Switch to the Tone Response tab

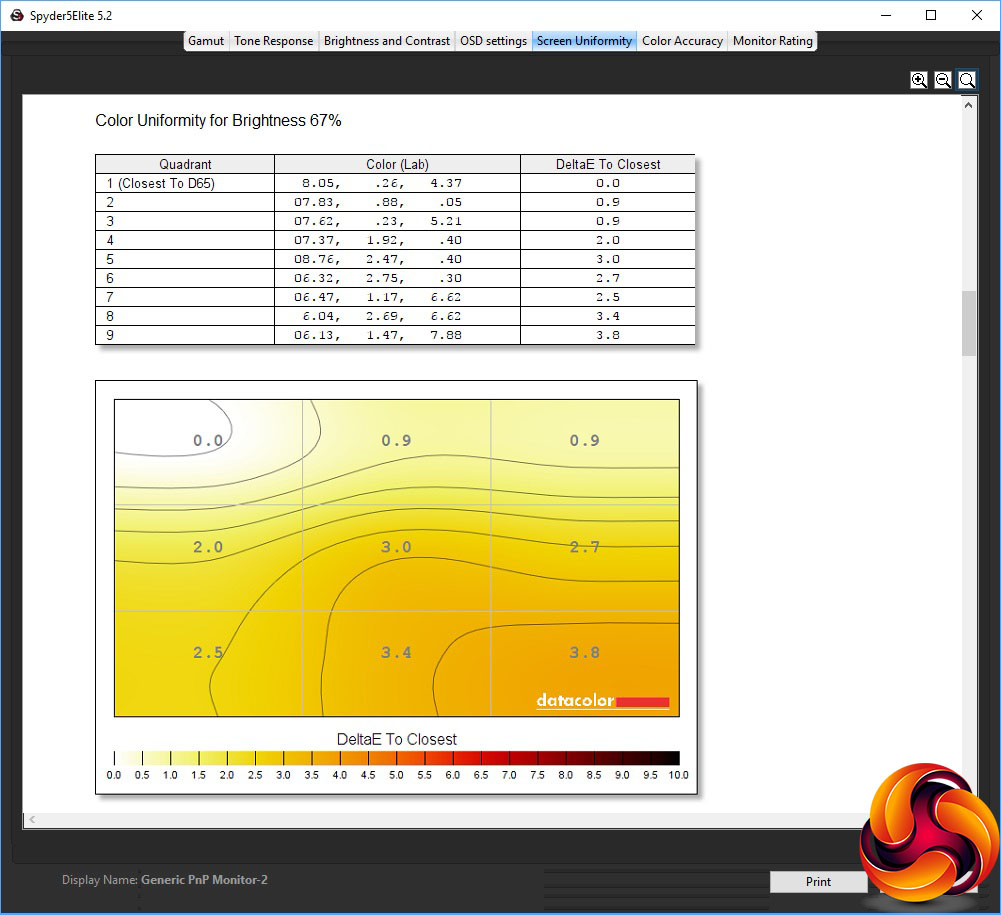pyautogui.click(x=273, y=41)
